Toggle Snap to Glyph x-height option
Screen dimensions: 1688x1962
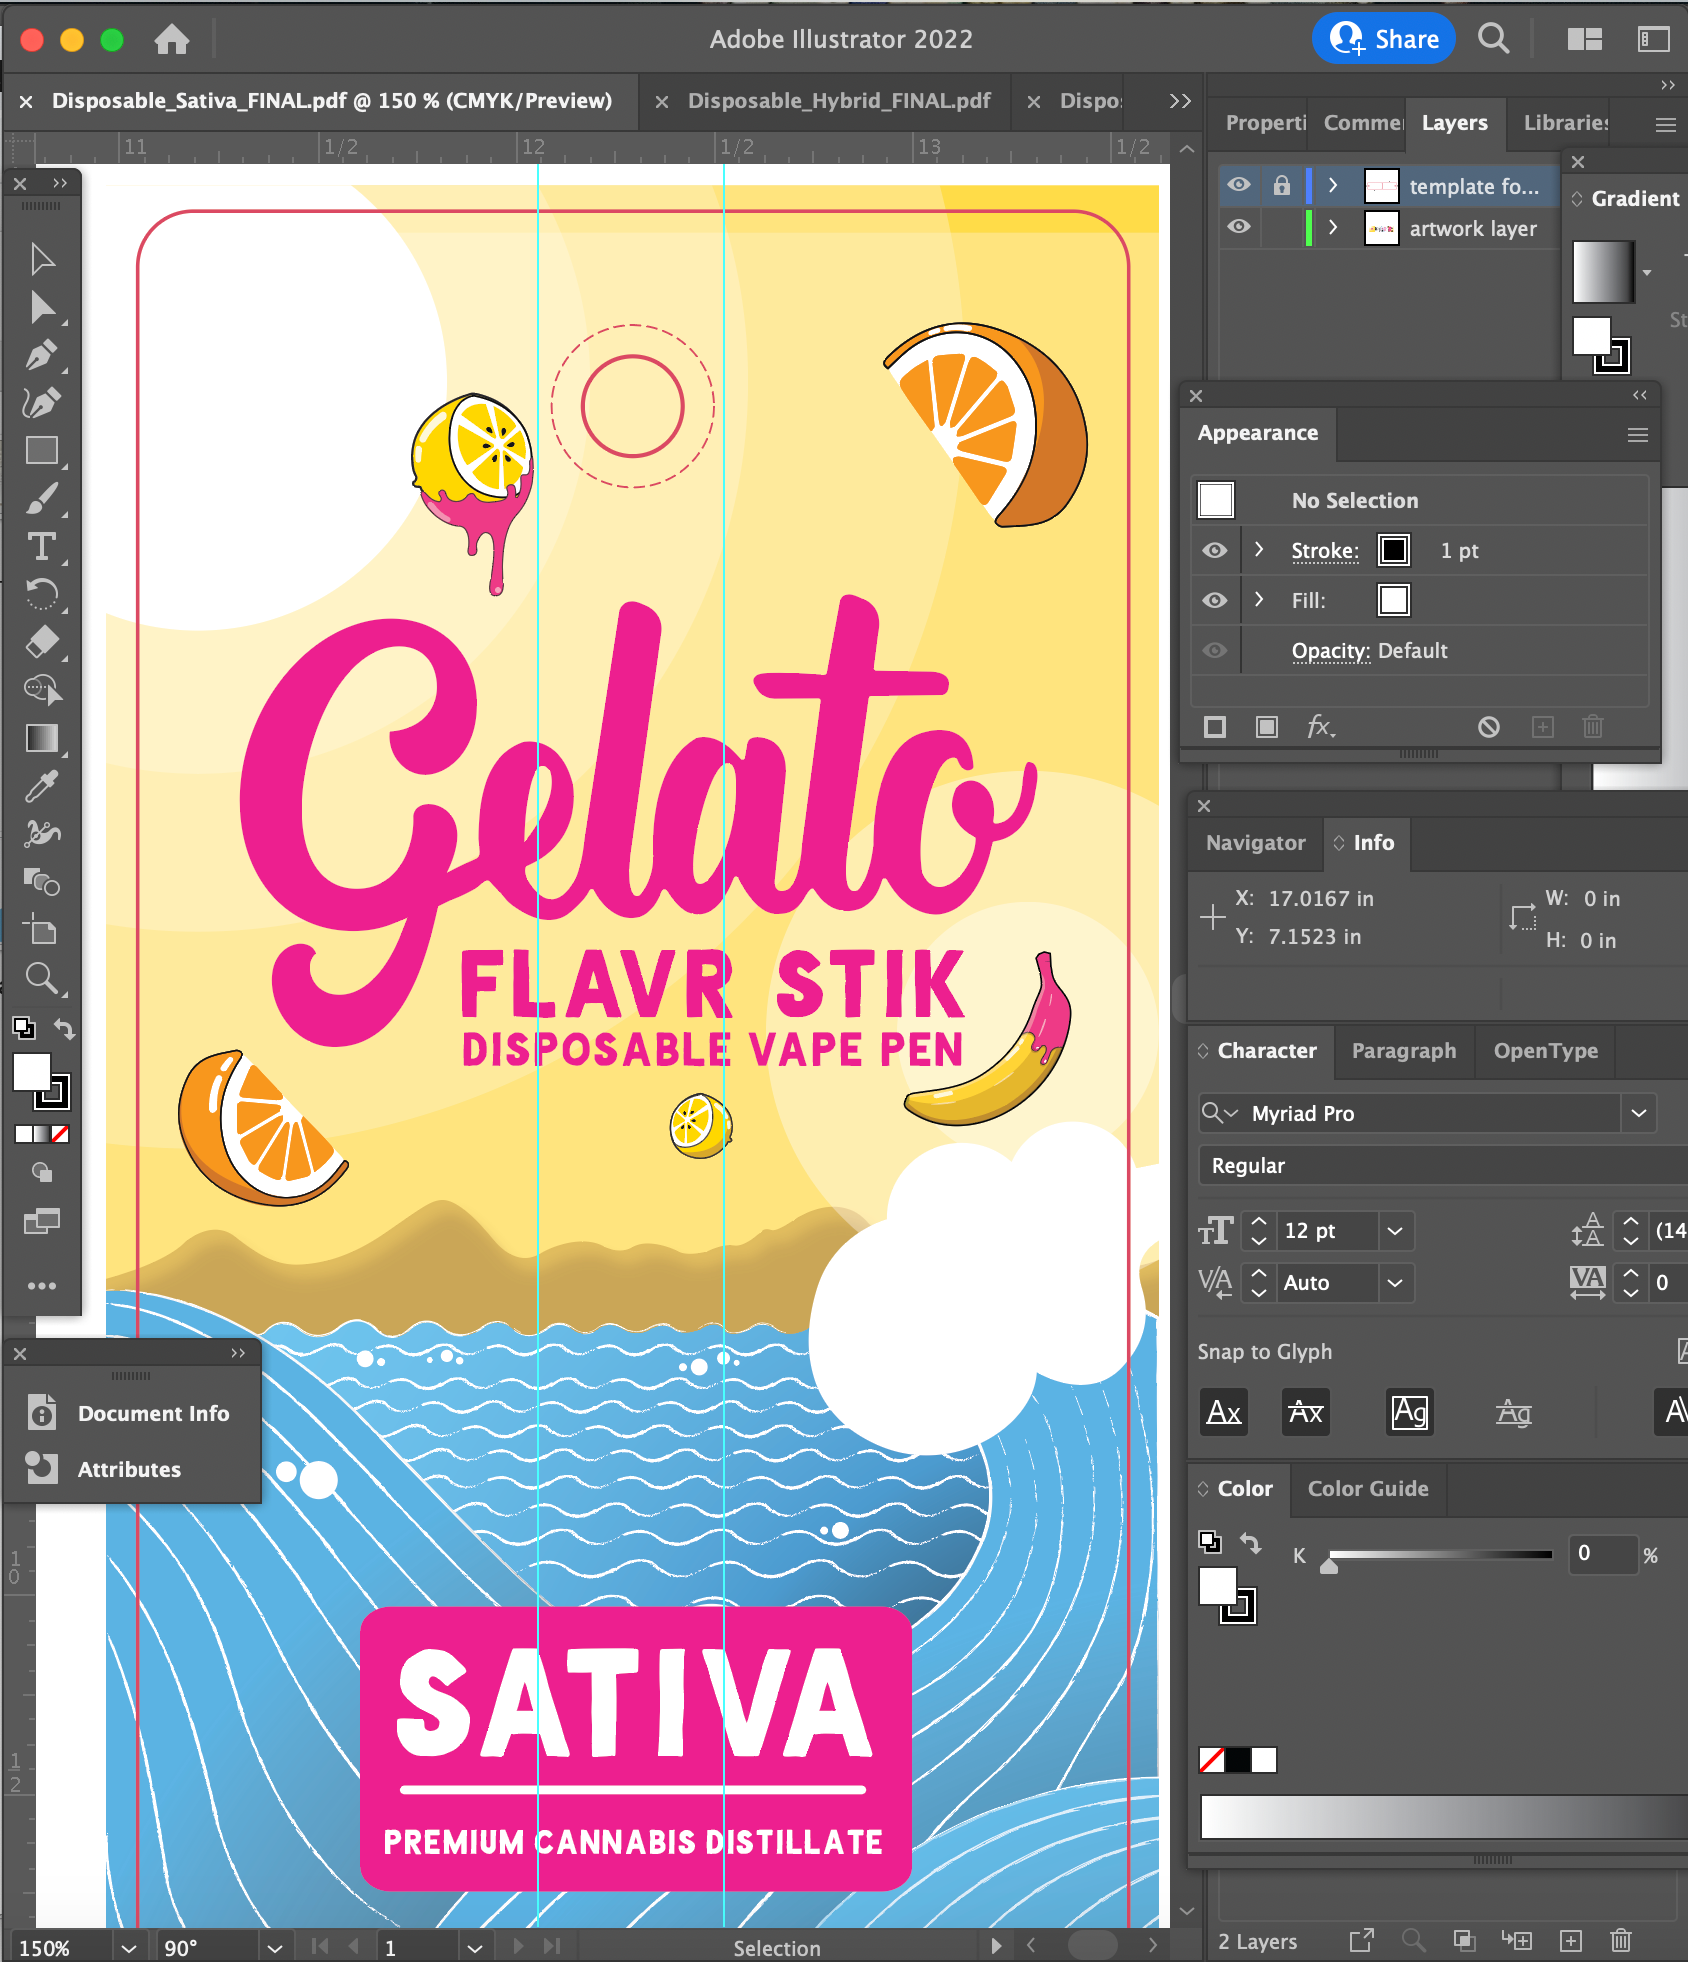coord(1306,1412)
